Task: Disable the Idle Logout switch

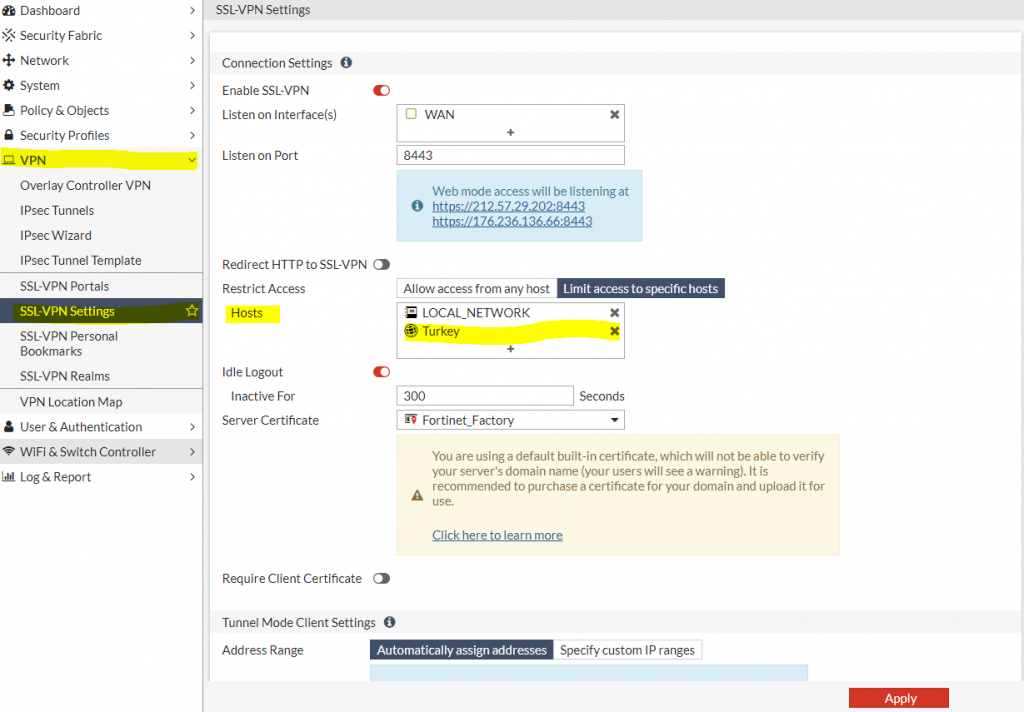Action: tap(381, 372)
